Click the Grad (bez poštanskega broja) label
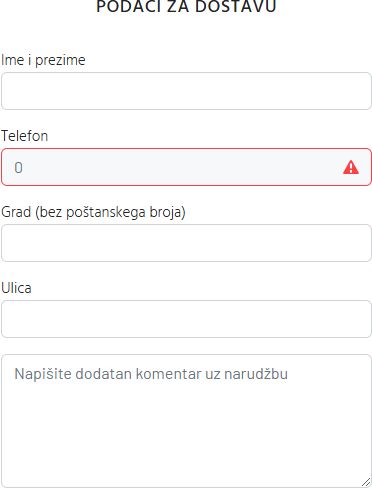The width and height of the screenshot is (372, 488). 93,212
